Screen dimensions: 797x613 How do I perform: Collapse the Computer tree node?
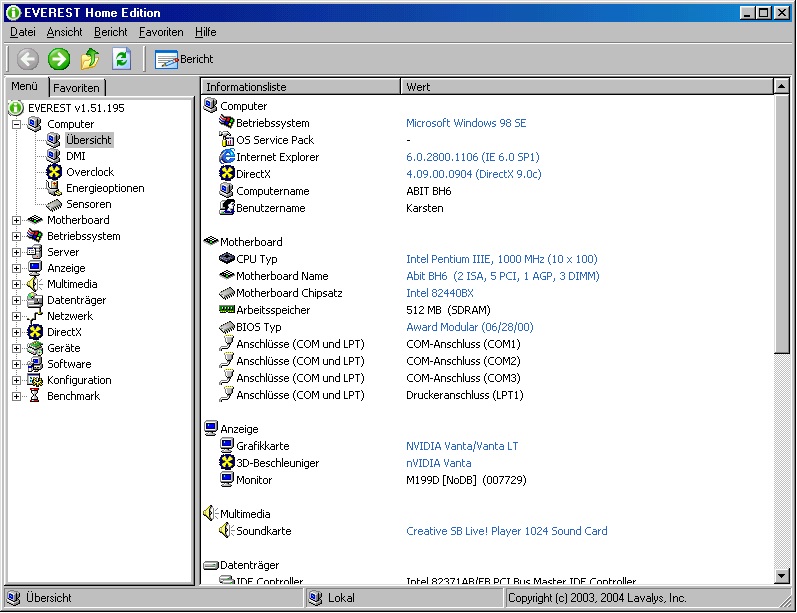(x=16, y=124)
